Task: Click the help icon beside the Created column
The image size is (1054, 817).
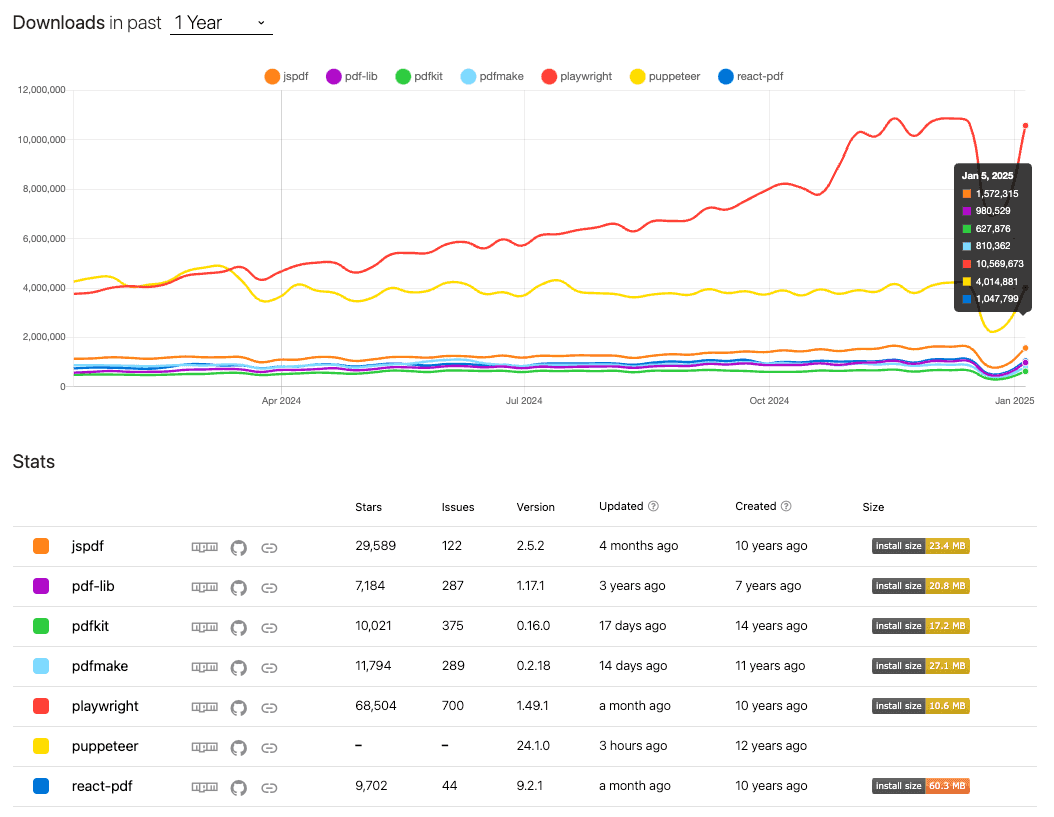Action: (787, 506)
